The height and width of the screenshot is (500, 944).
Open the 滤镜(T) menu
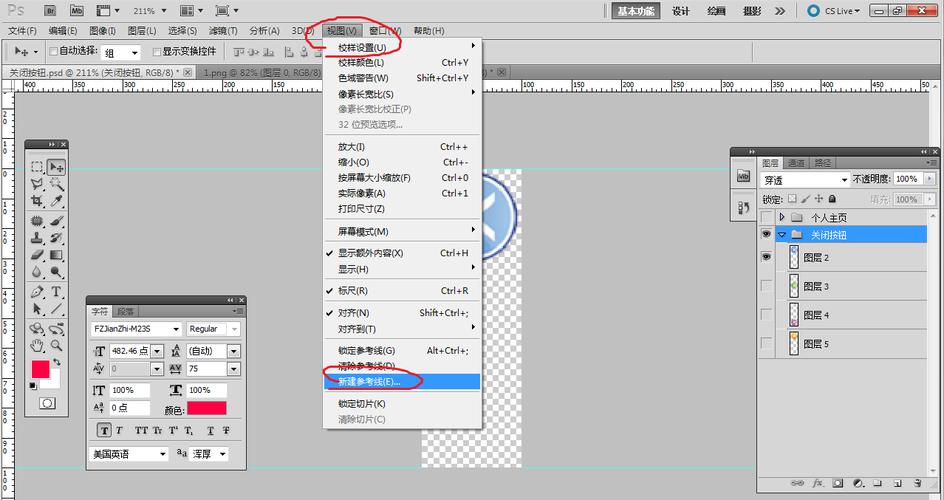coord(223,31)
